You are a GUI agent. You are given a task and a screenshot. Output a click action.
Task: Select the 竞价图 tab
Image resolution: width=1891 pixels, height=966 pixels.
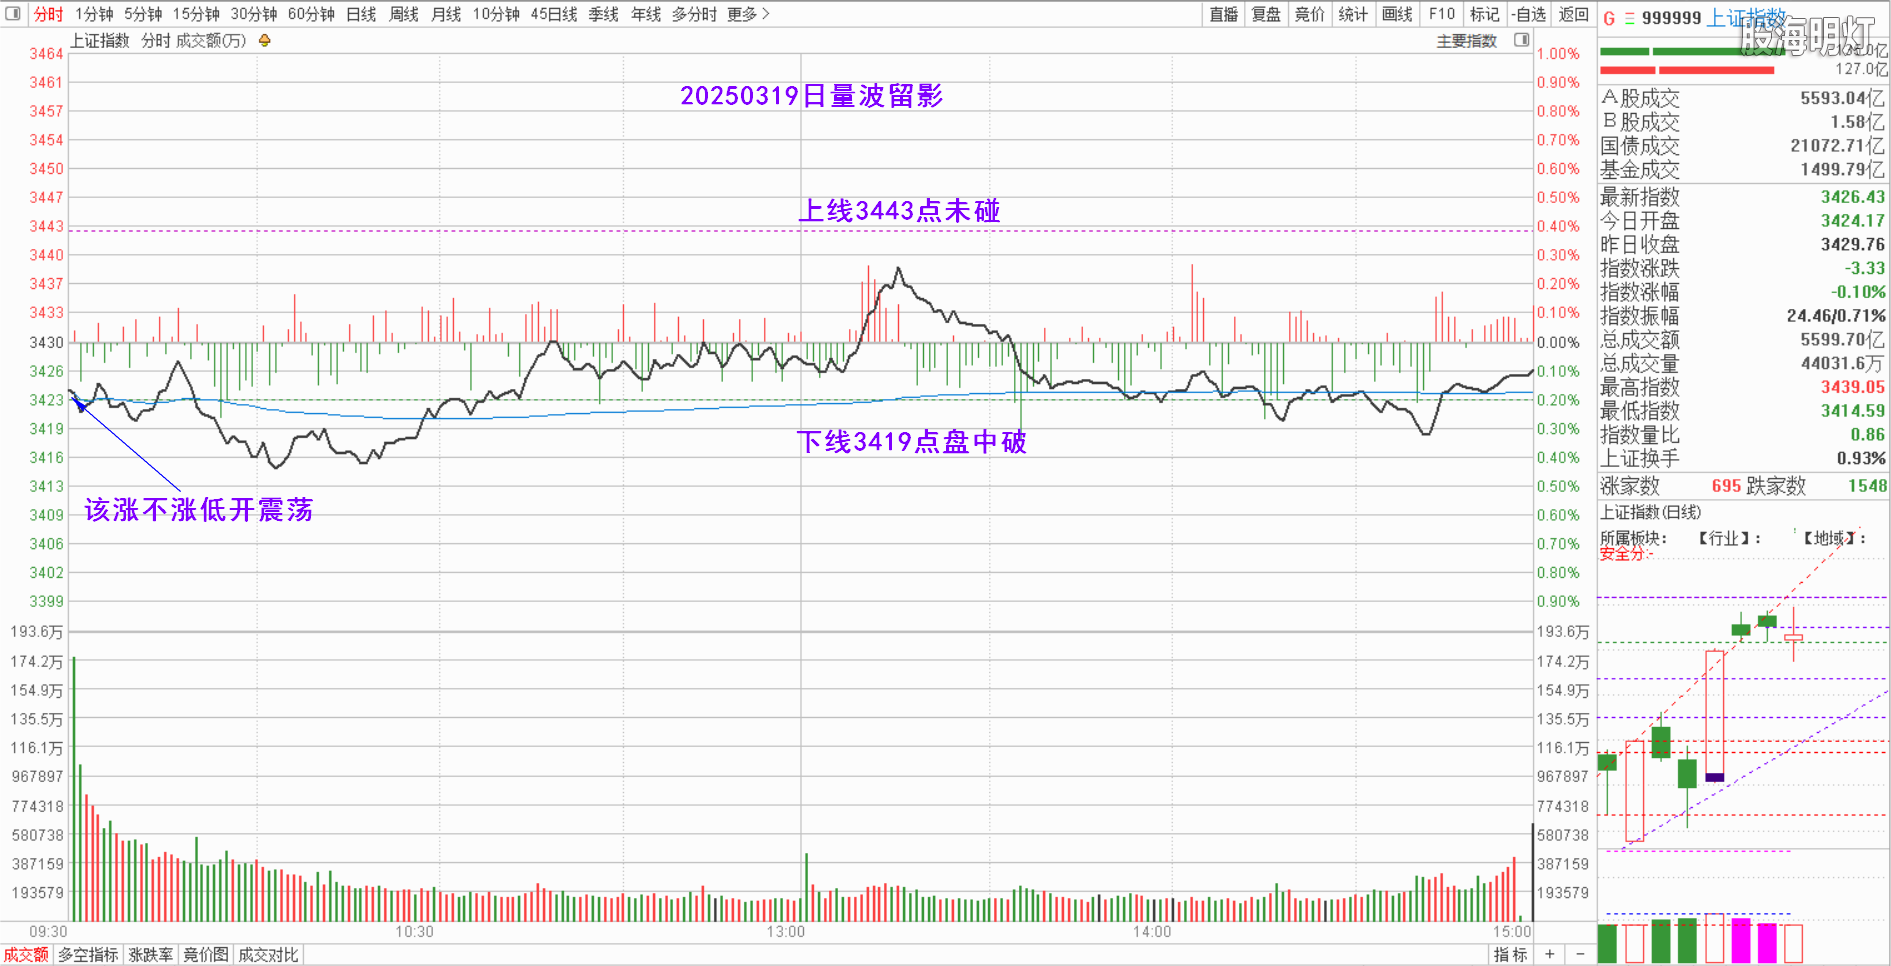pyautogui.click(x=206, y=955)
